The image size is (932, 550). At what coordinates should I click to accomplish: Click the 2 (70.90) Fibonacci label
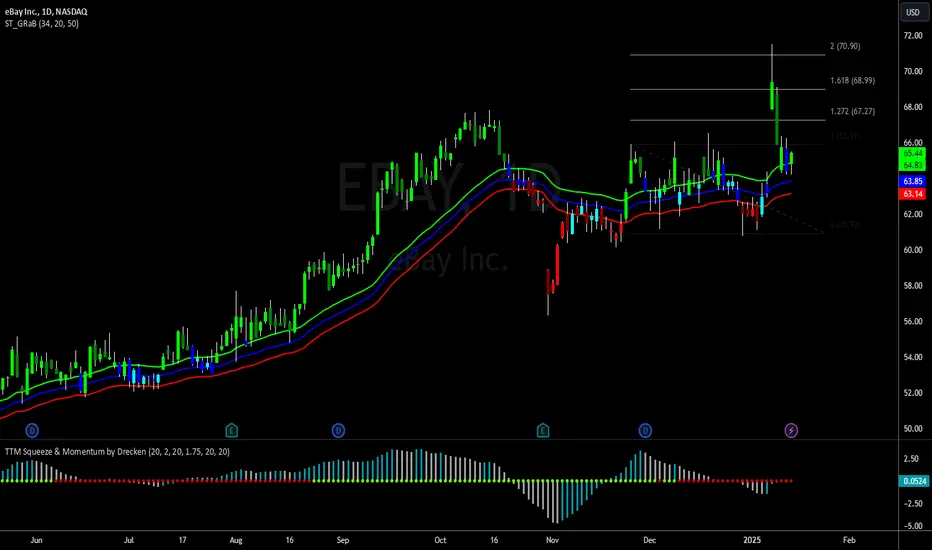click(845, 46)
